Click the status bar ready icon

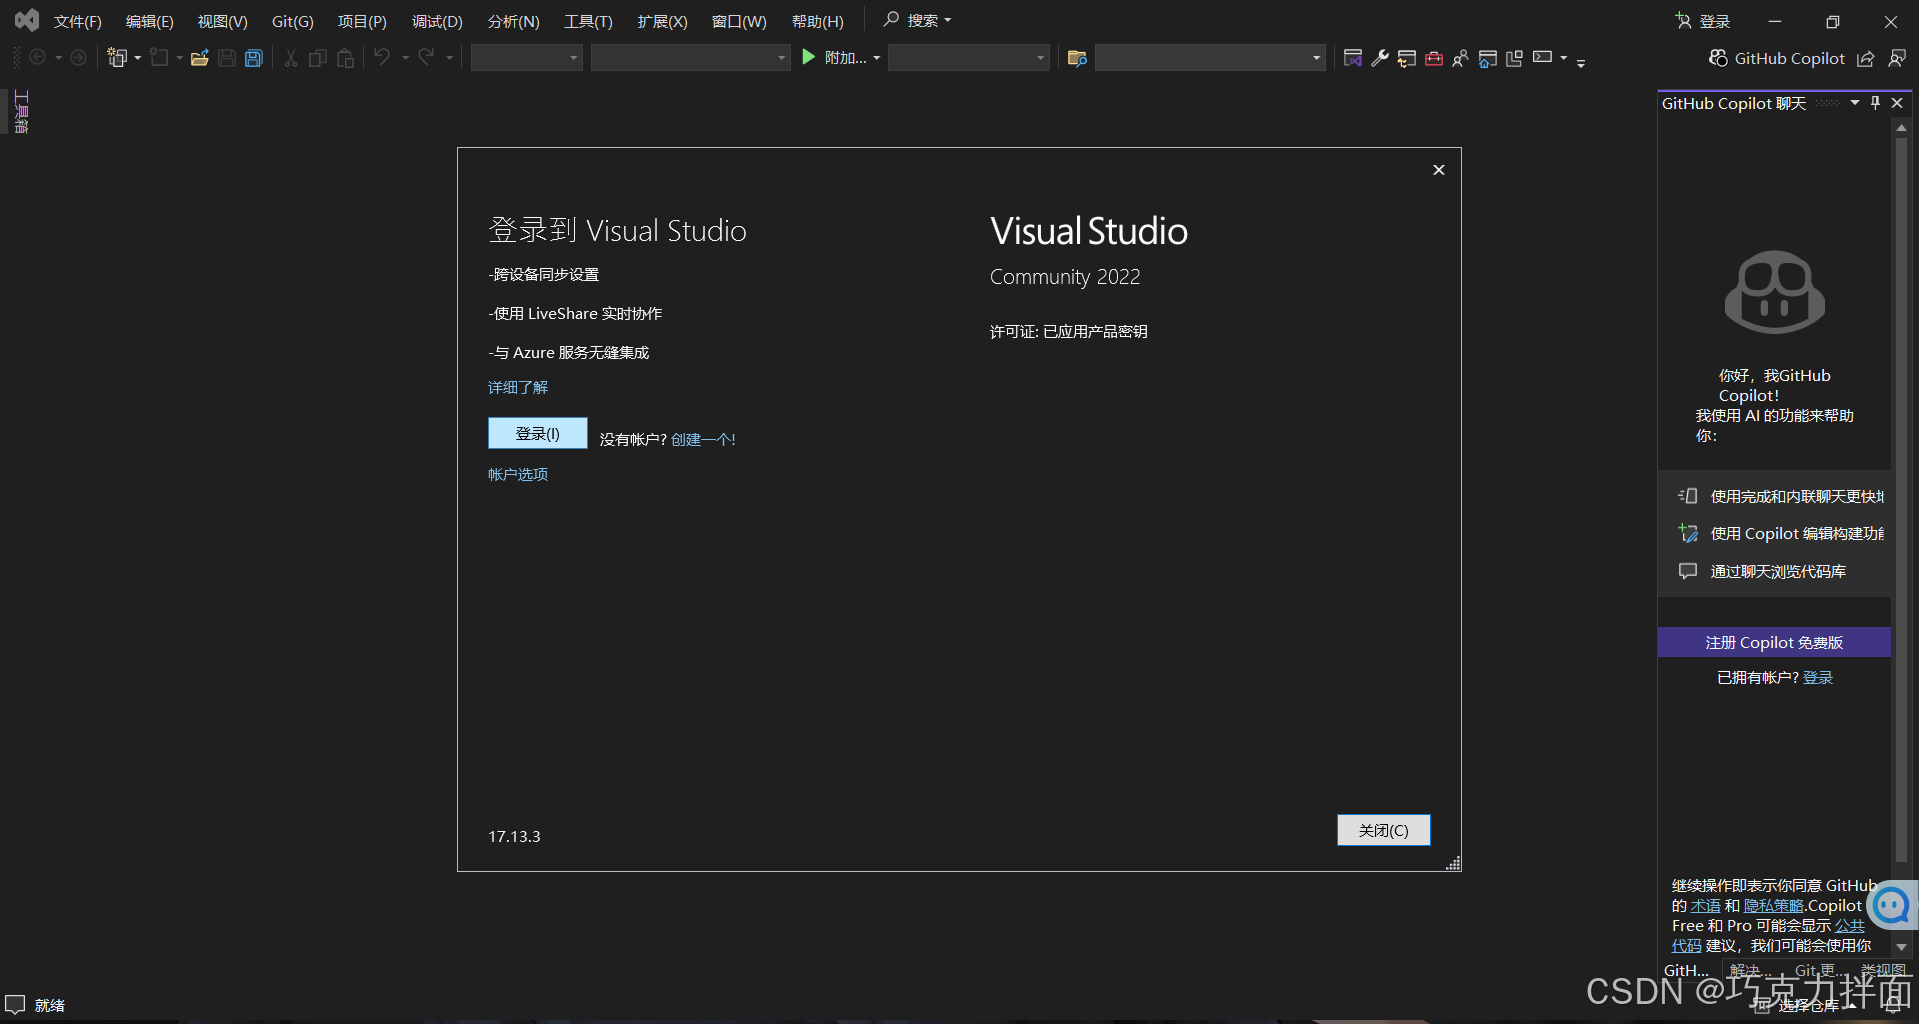[x=15, y=1005]
